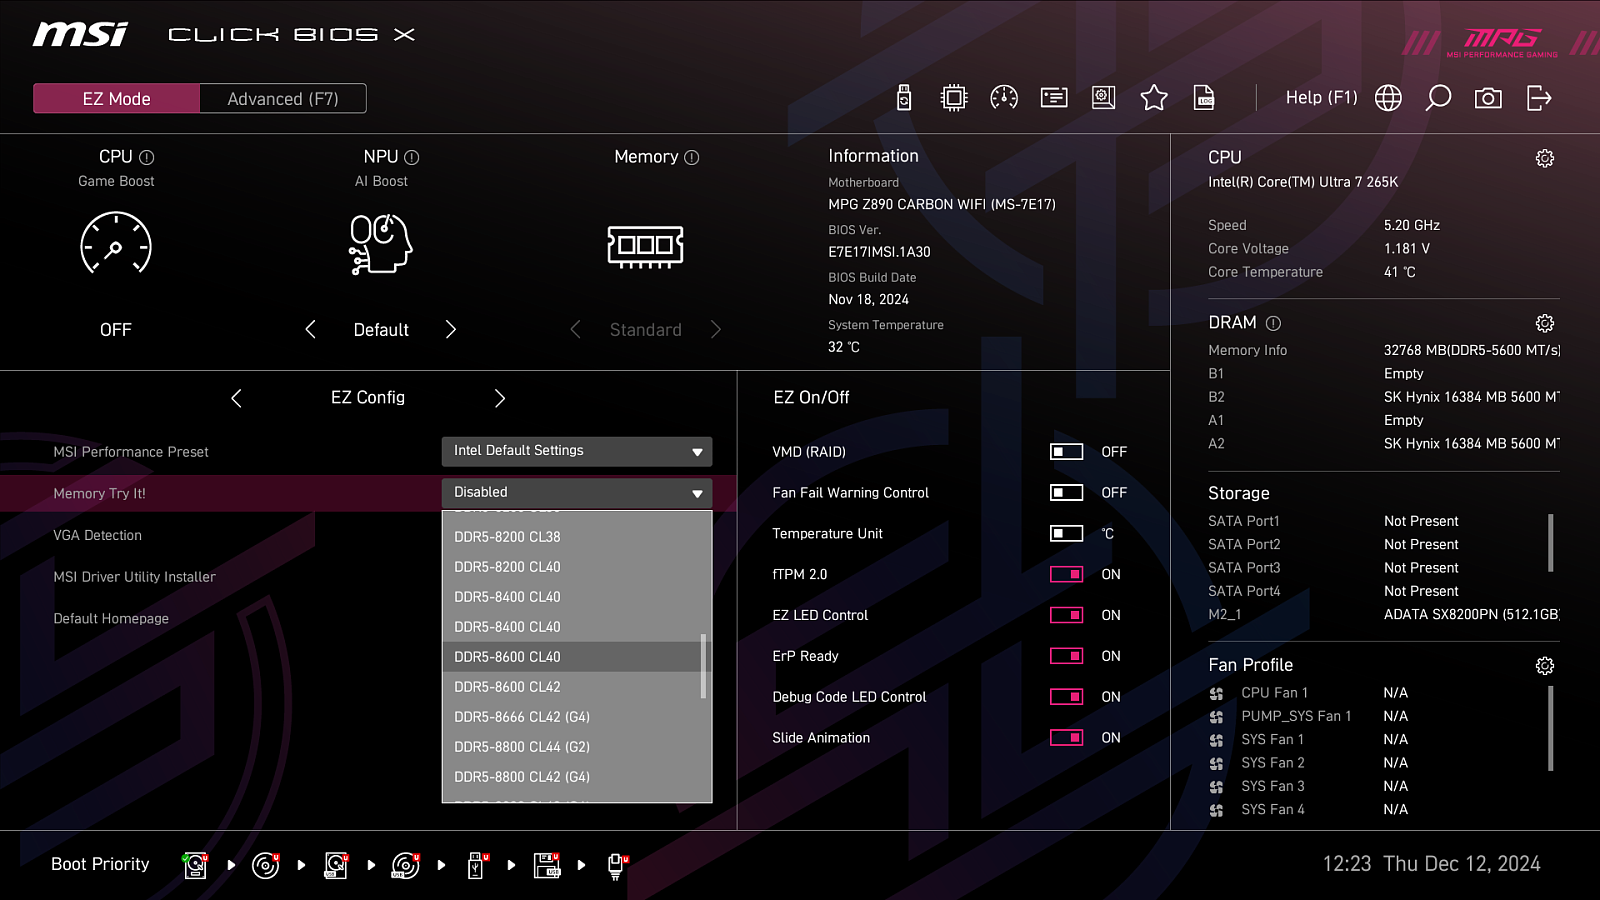Screen dimensions: 1600x900
Task: Open the hardware monitor gear-panel icon
Action: 1104,97
